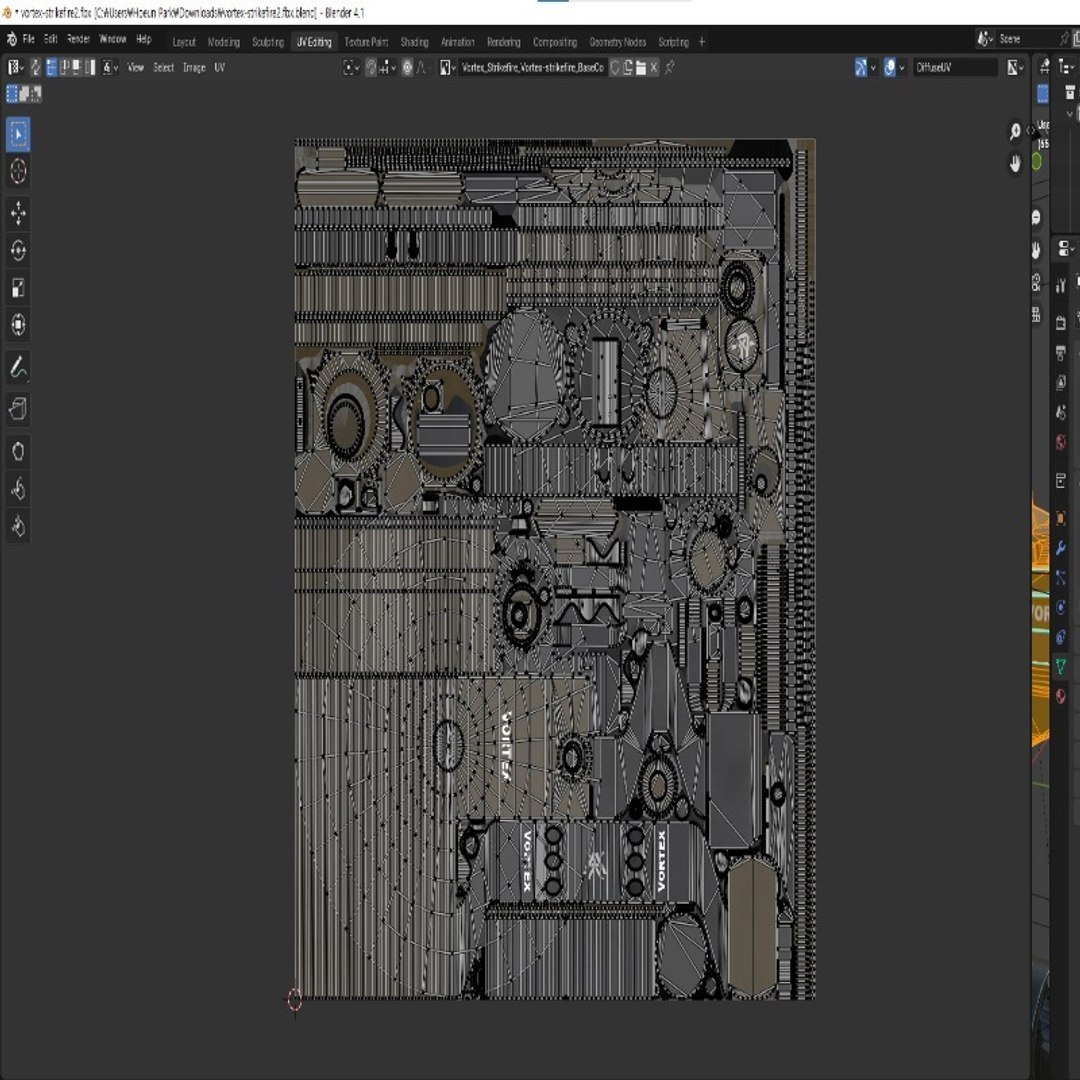
Task: Choose the Rip Region tool
Action: pyautogui.click(x=18, y=409)
